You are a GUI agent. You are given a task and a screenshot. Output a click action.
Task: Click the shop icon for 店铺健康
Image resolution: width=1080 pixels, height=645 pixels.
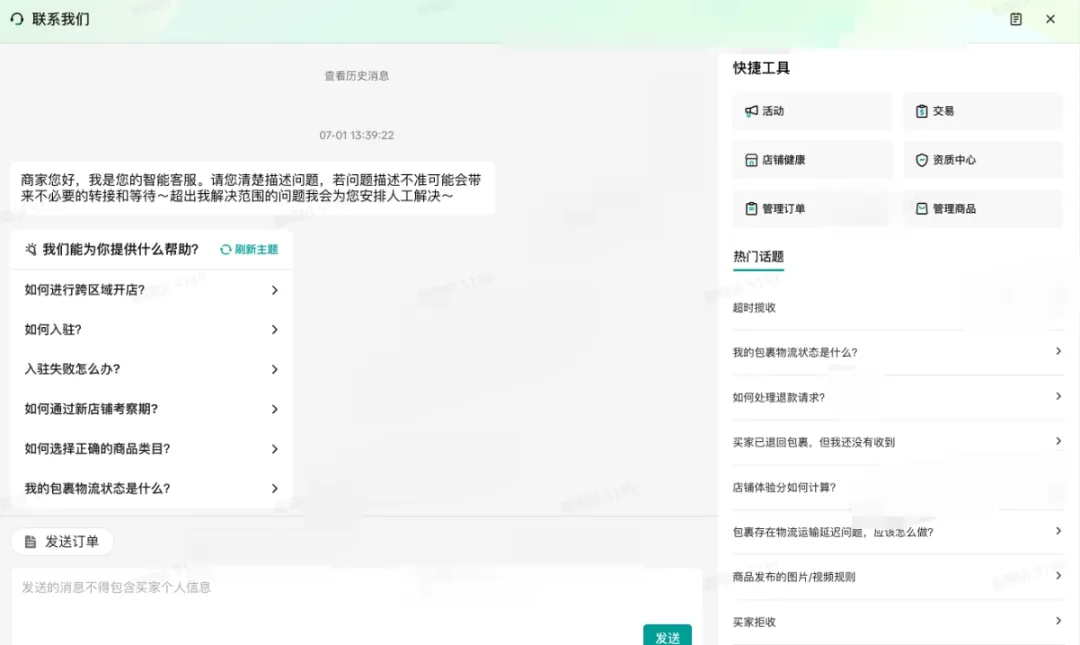pyautogui.click(x=751, y=160)
